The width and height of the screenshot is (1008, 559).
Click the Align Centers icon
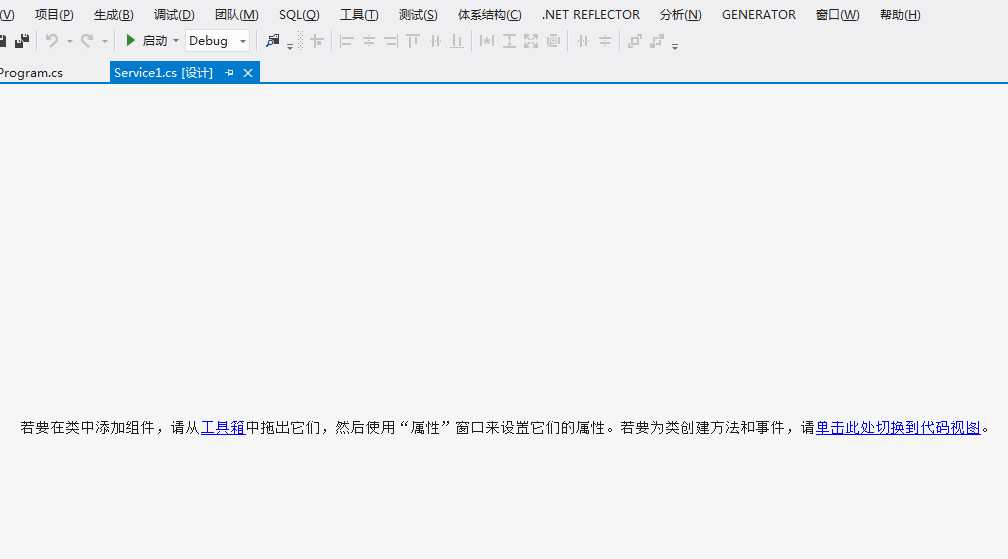tap(368, 41)
